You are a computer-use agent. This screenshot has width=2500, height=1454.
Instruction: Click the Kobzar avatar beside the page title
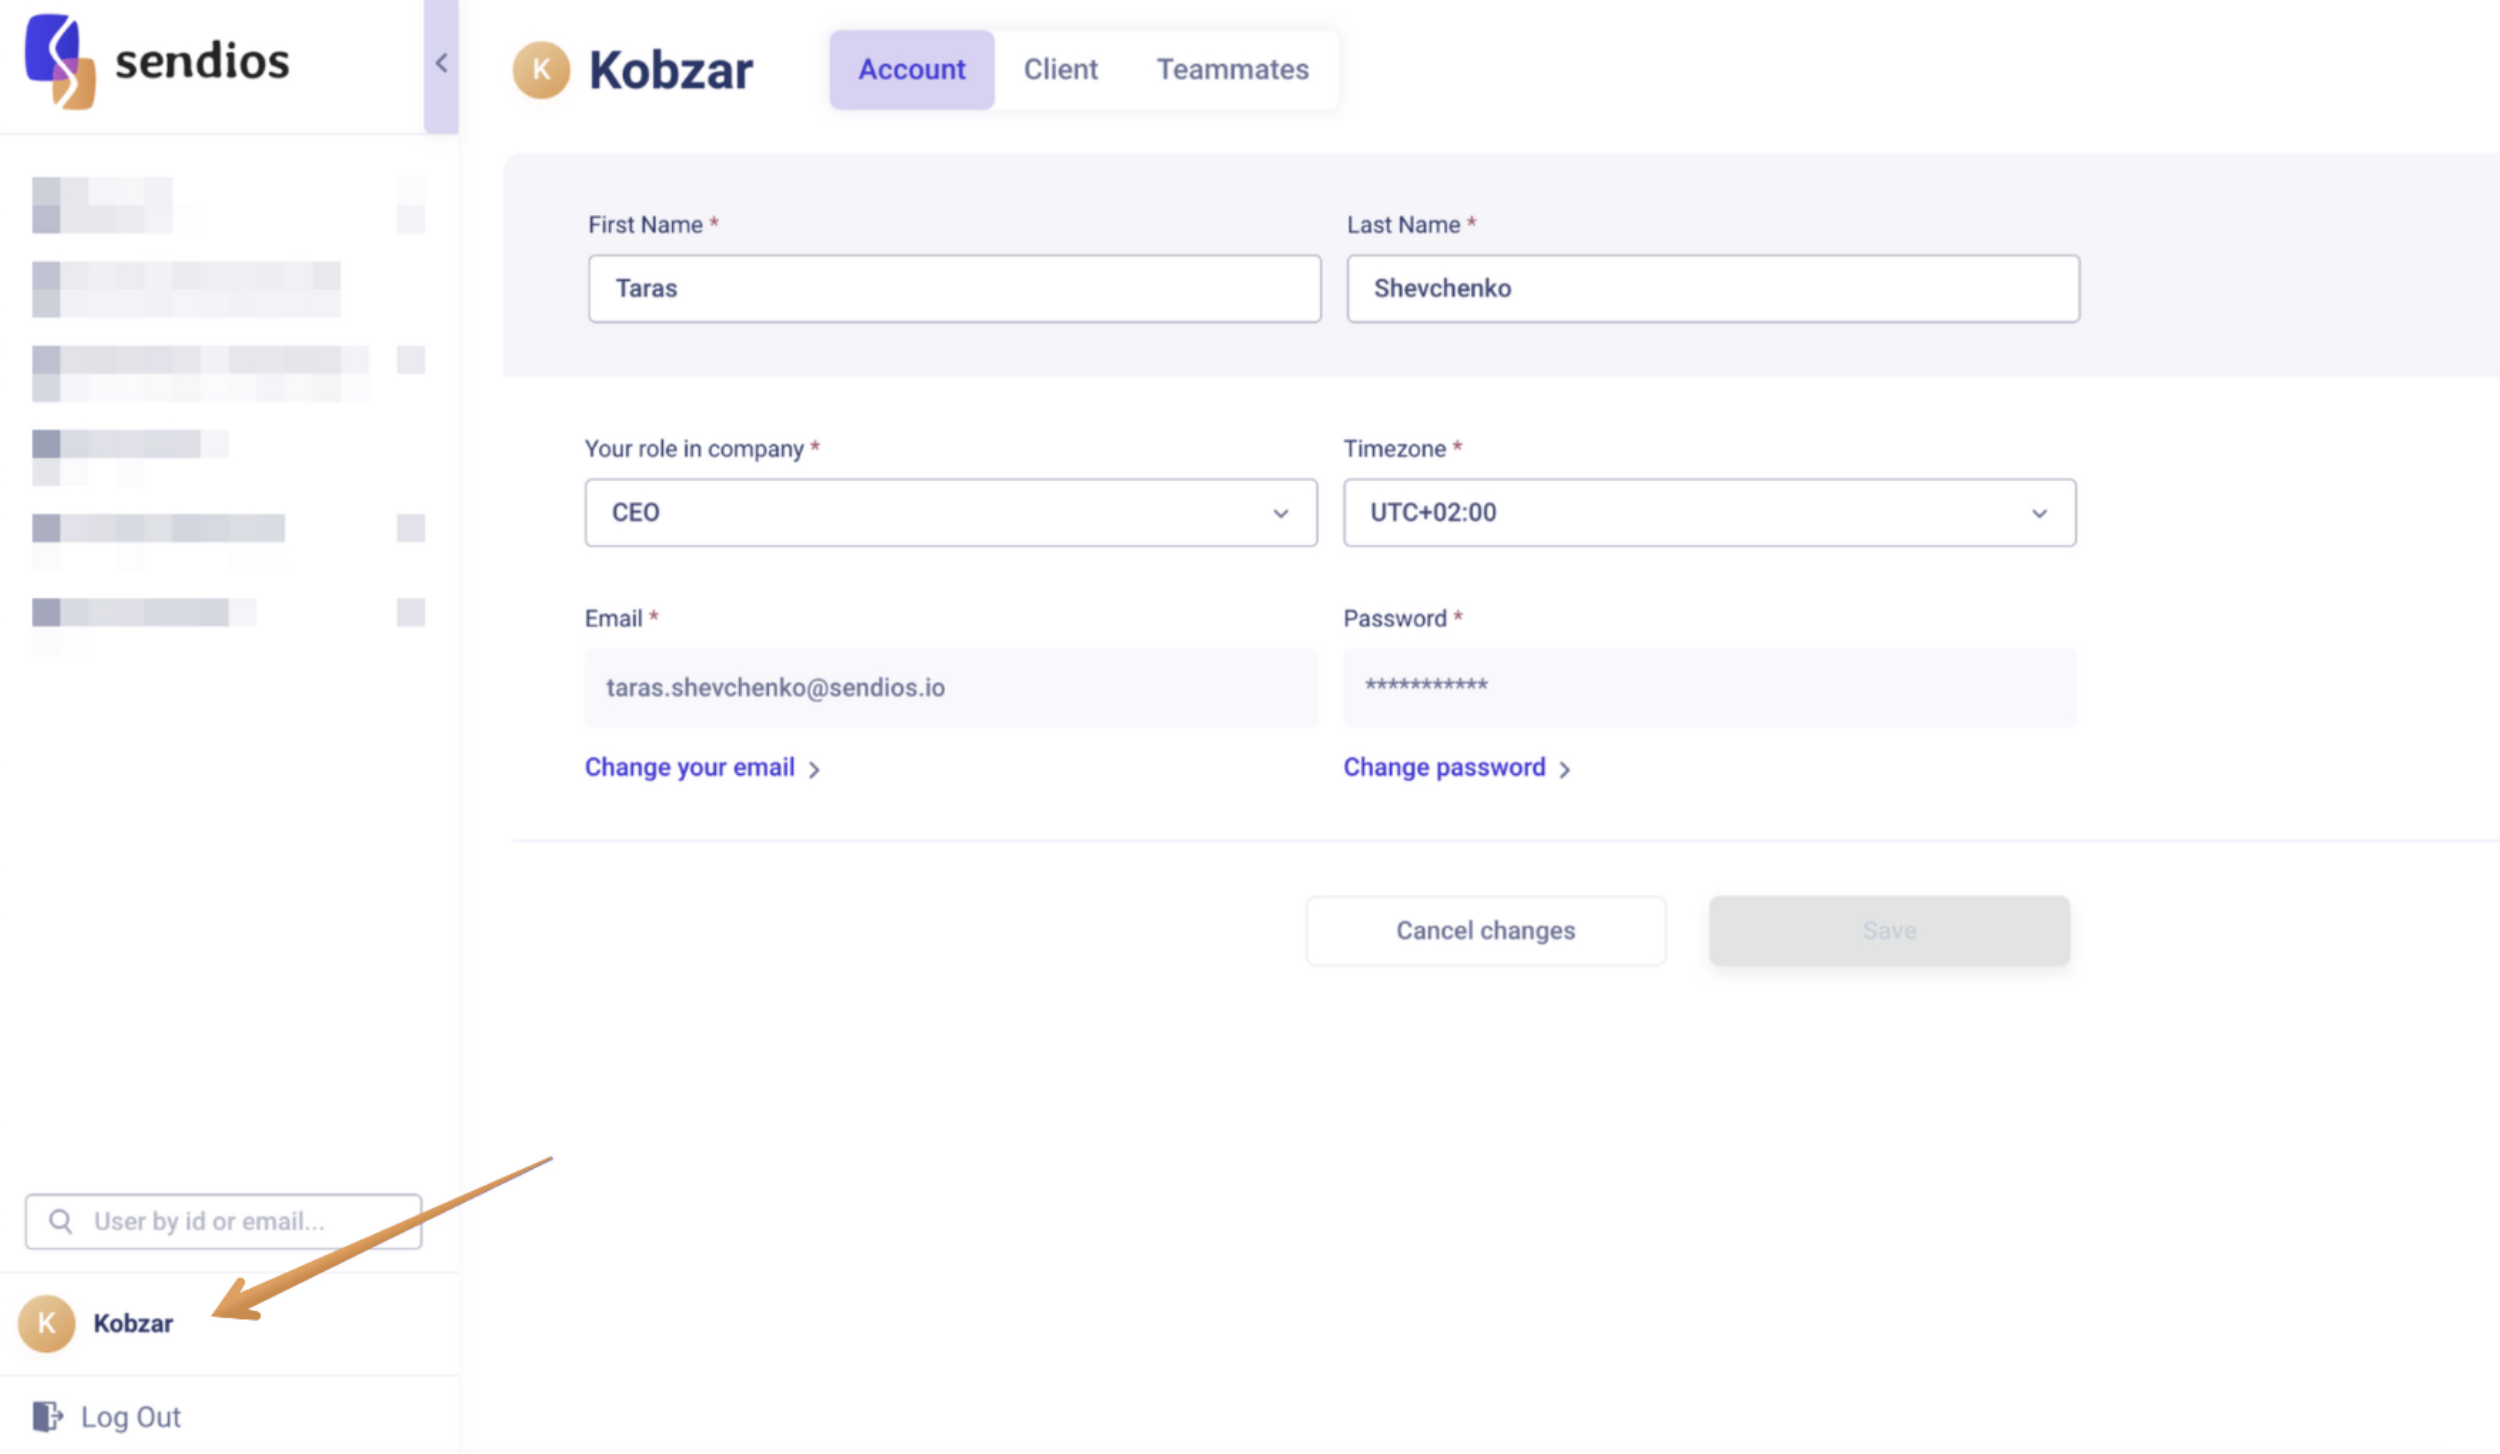point(541,70)
